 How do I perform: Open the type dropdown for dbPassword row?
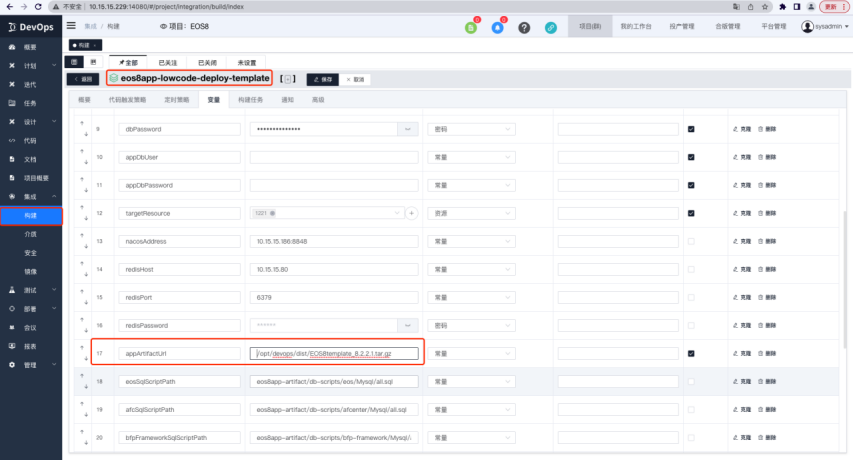pos(471,129)
